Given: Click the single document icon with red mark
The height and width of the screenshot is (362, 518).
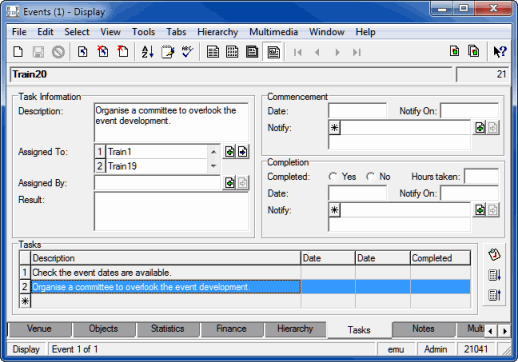Looking at the screenshot, I should click(454, 51).
